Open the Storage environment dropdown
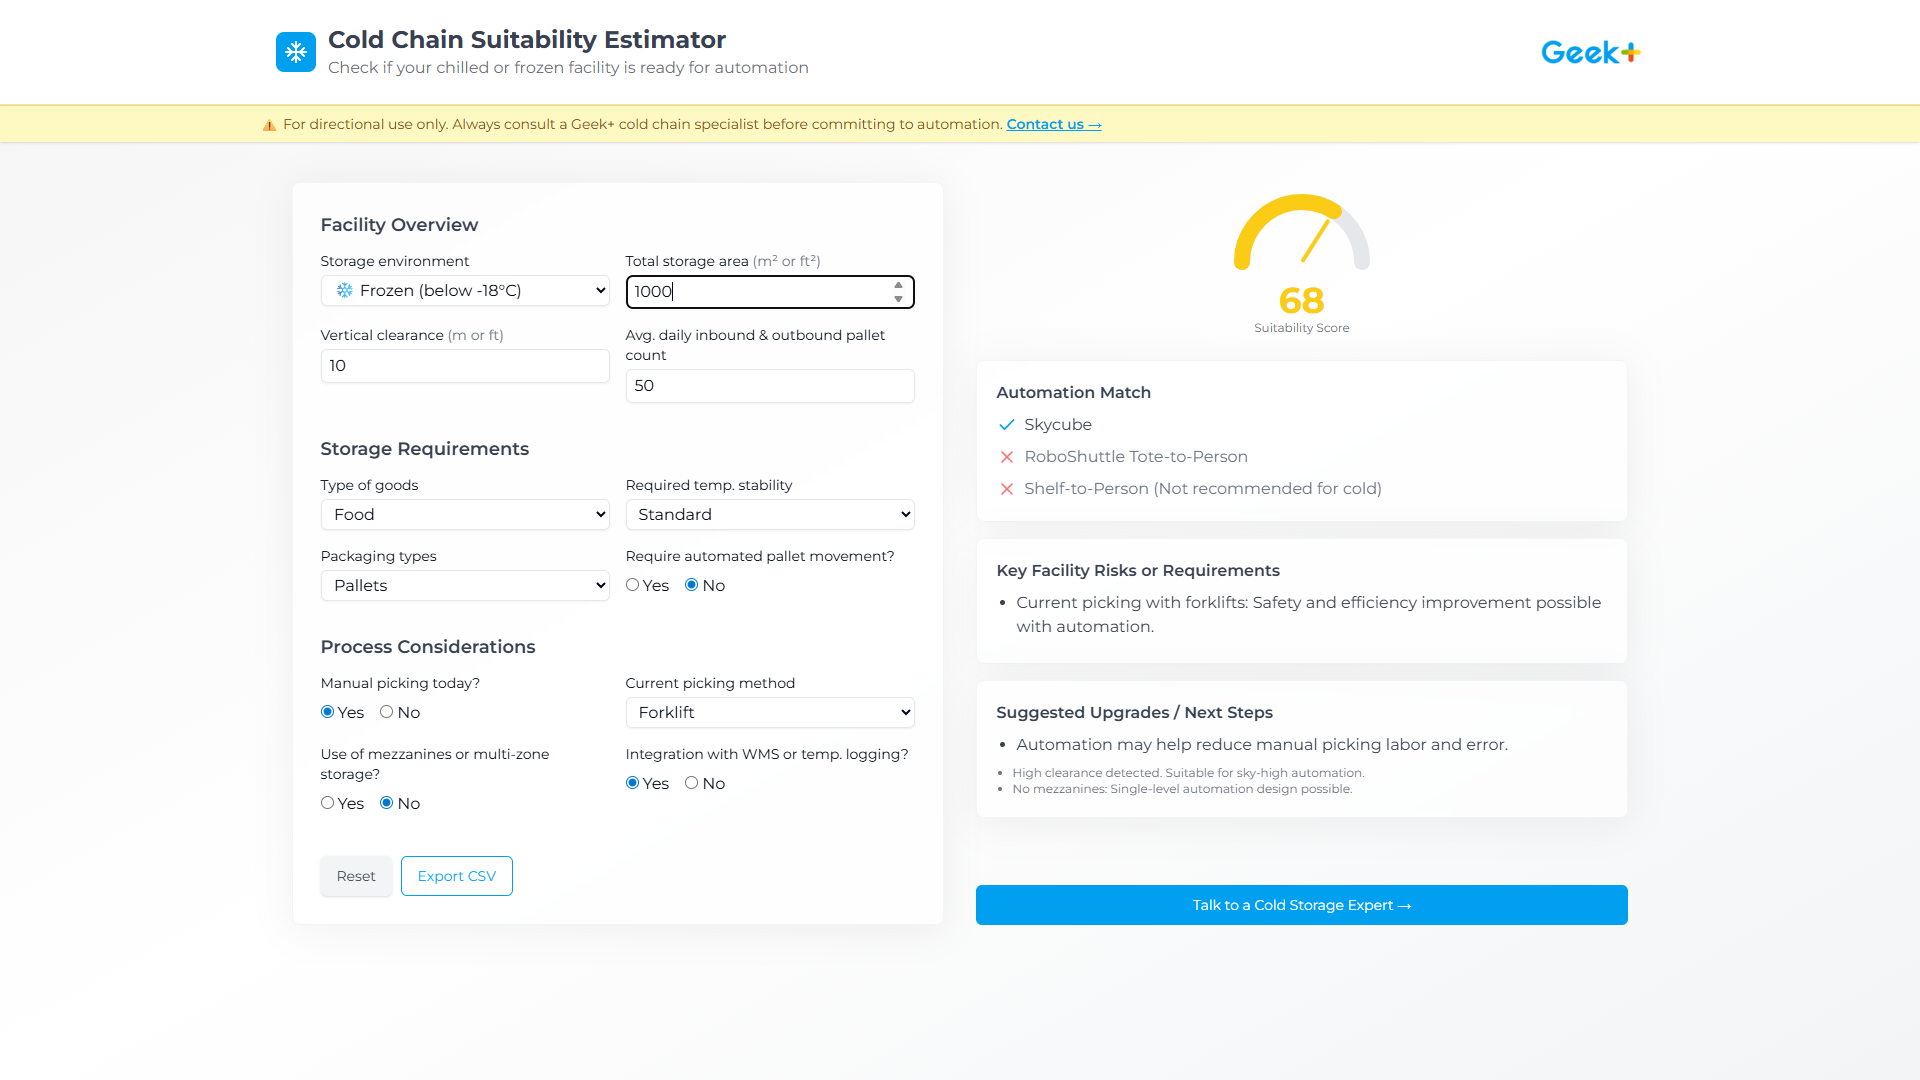Viewport: 1920px width, 1080px height. [x=464, y=290]
